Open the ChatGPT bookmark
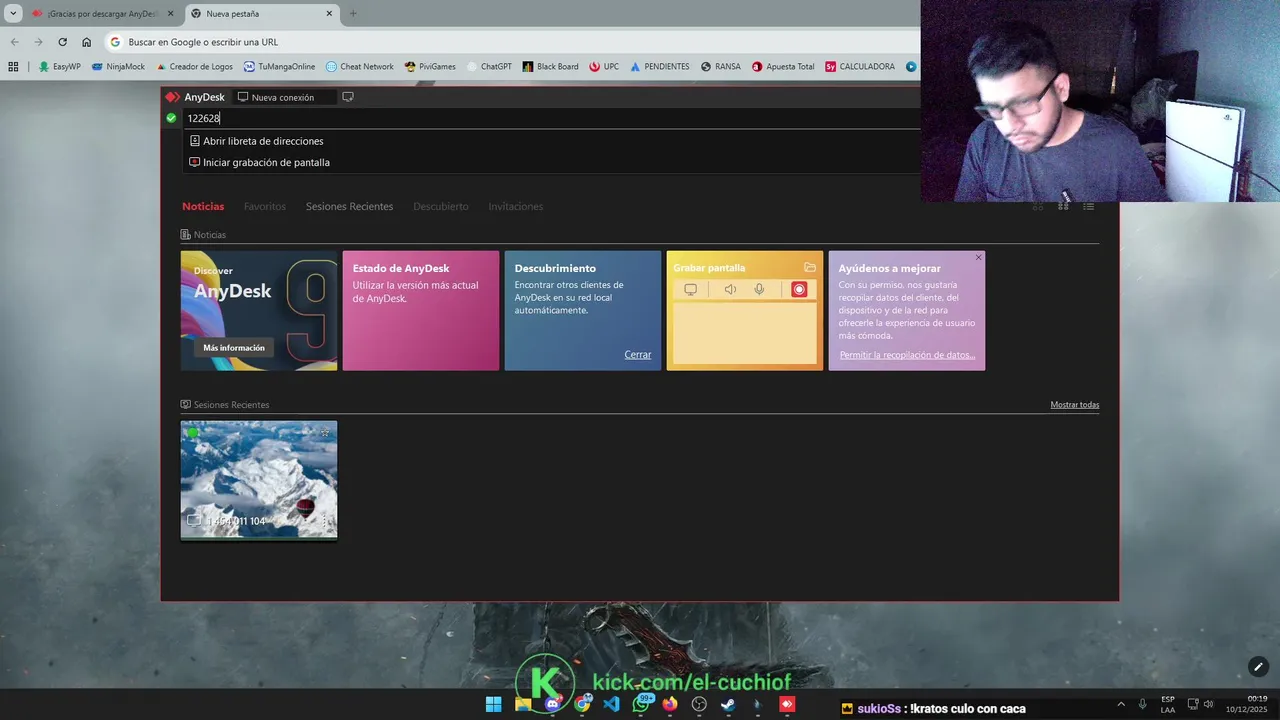 [489, 67]
